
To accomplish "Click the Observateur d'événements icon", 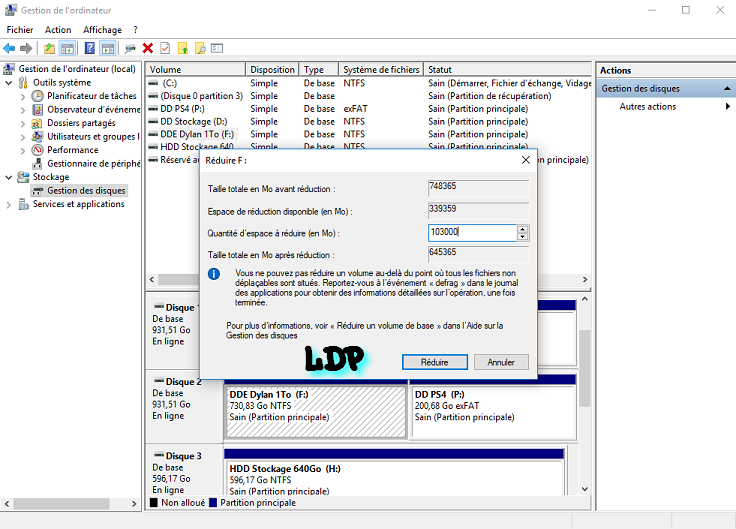I will pyautogui.click(x=38, y=110).
